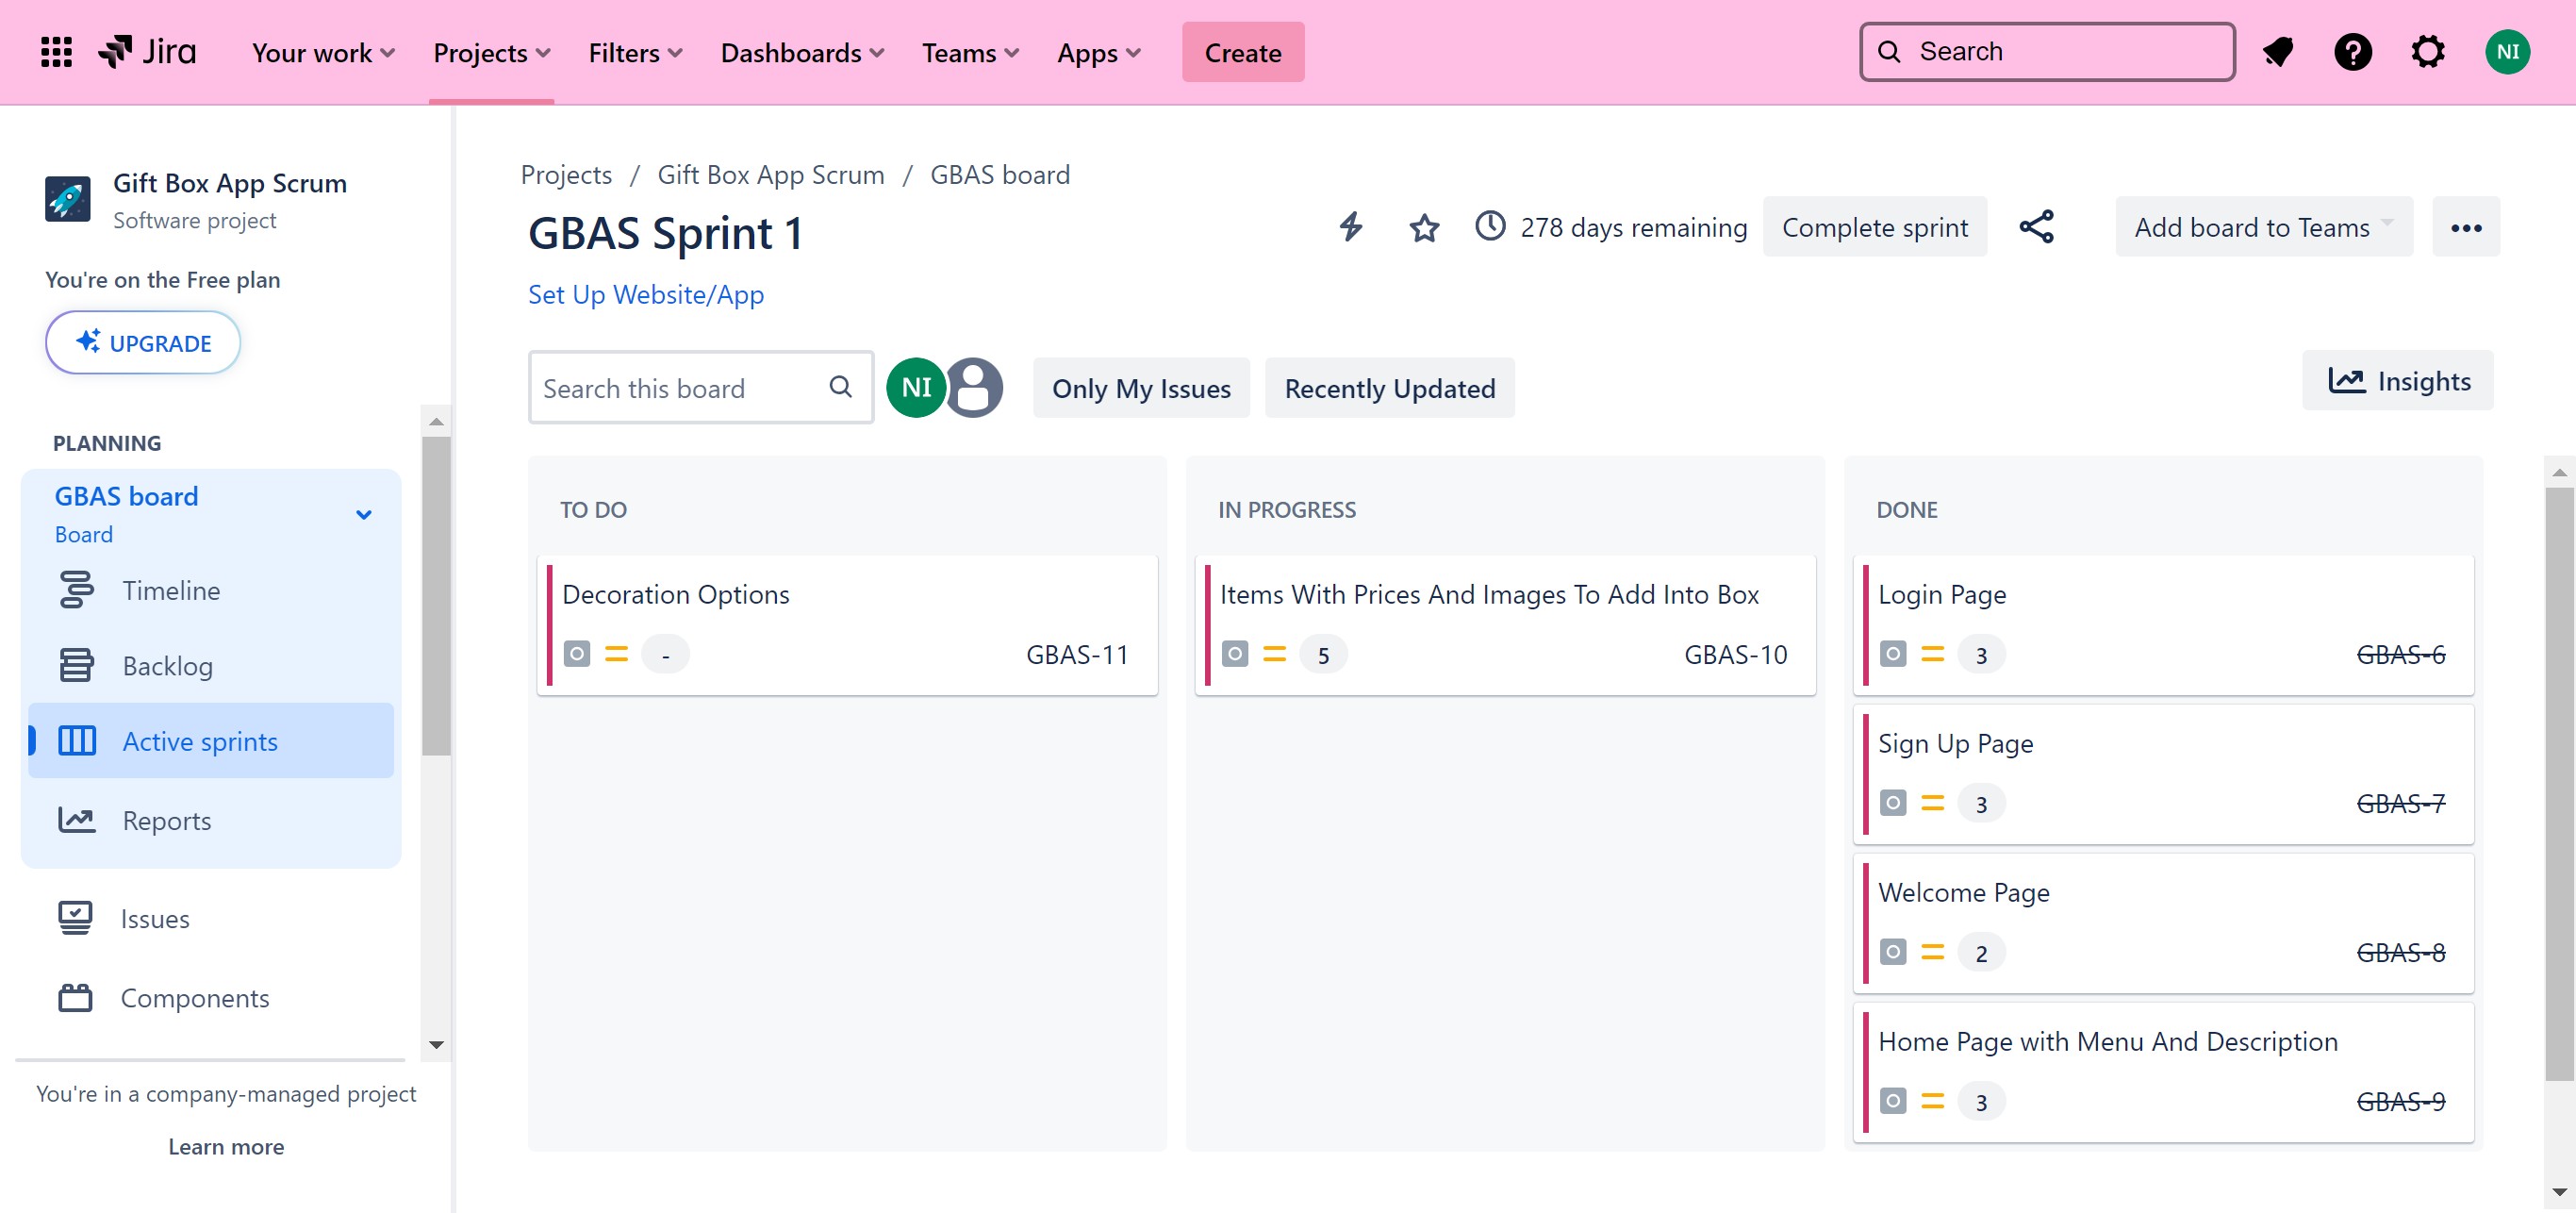
Task: Toggle the Only My Issues filter
Action: click(1140, 388)
